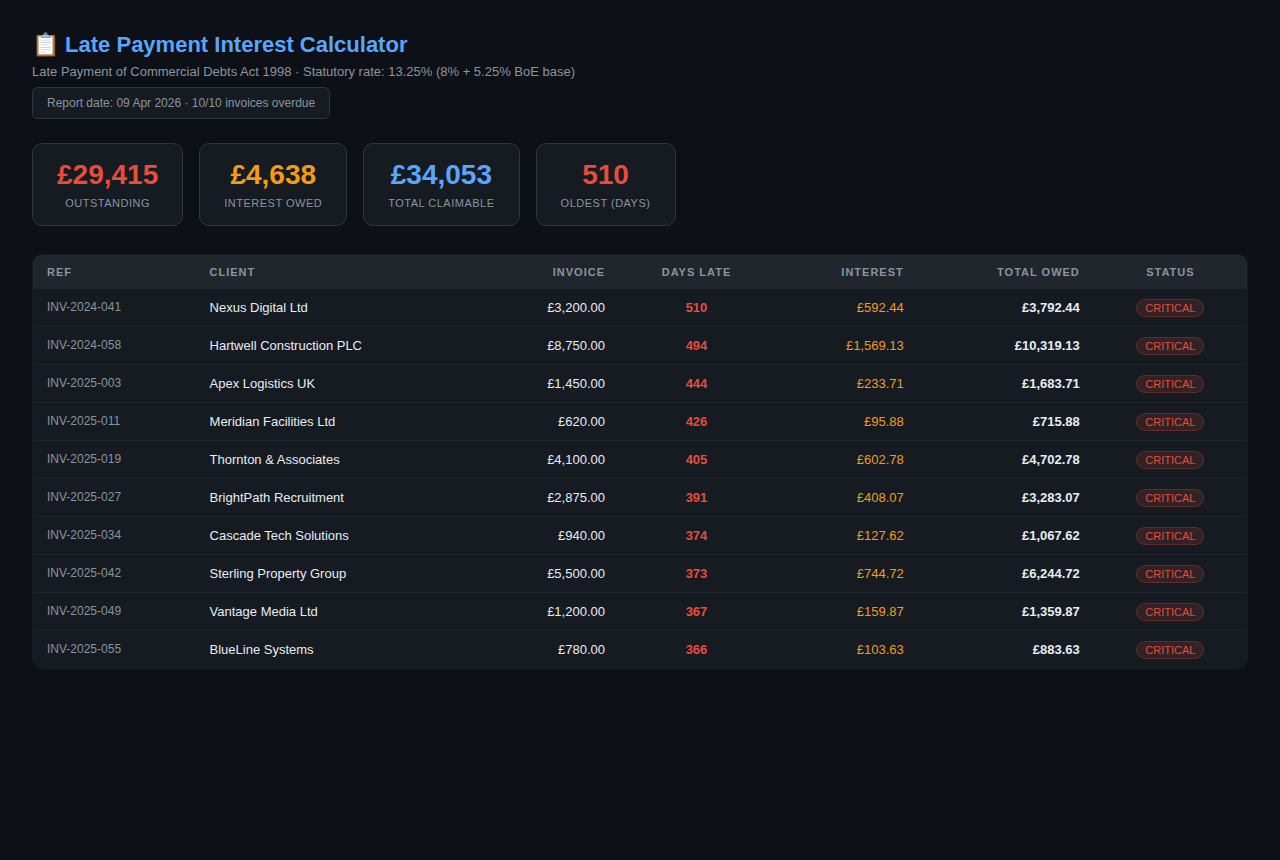1280x860 pixels.
Task: Click the report date chip showing 09 Apr 2026
Action: tap(180, 102)
